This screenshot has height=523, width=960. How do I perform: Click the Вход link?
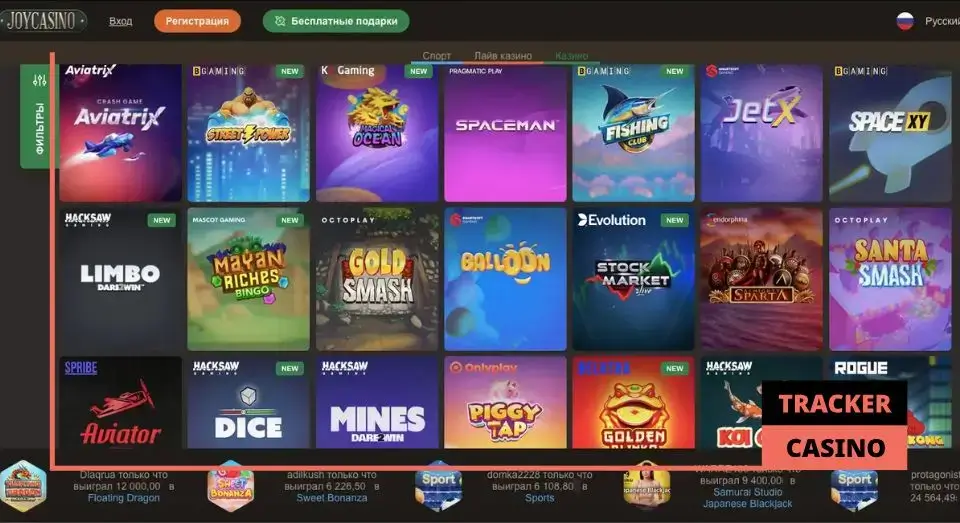121,21
